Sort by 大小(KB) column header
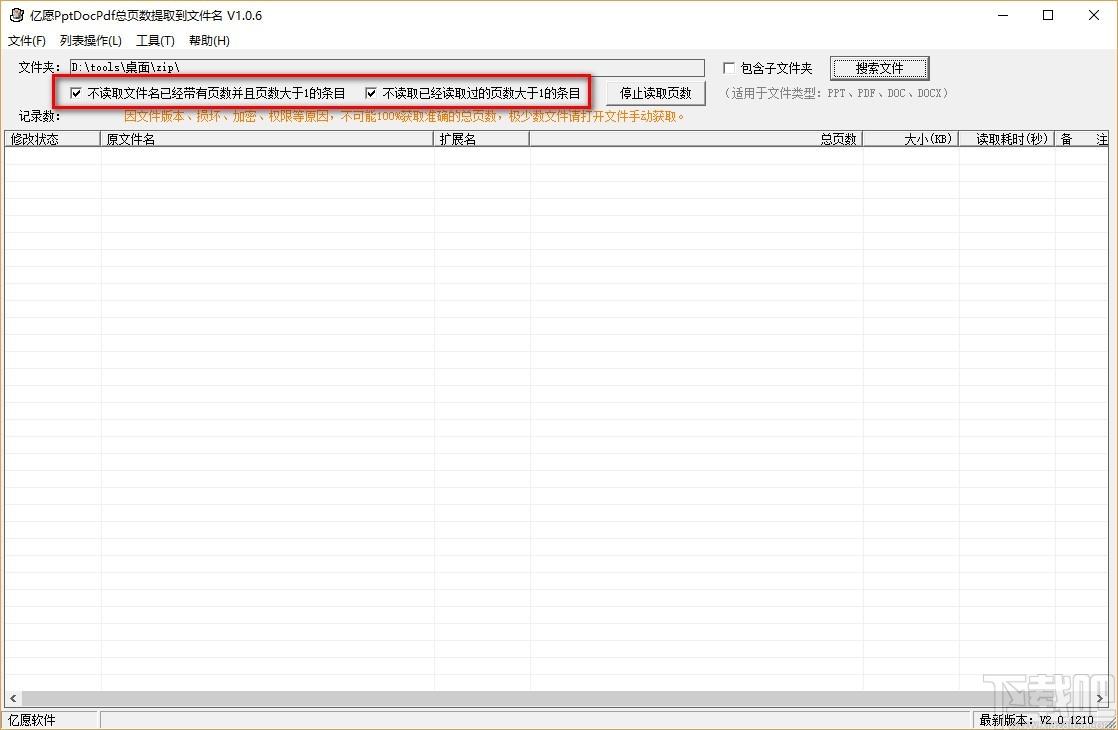Viewport: 1118px width, 730px height. point(911,139)
